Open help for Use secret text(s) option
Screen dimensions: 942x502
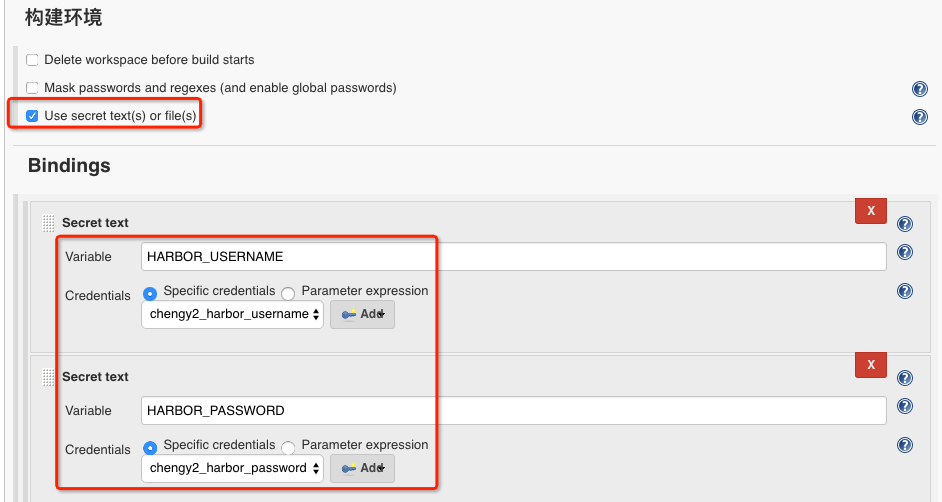point(919,117)
